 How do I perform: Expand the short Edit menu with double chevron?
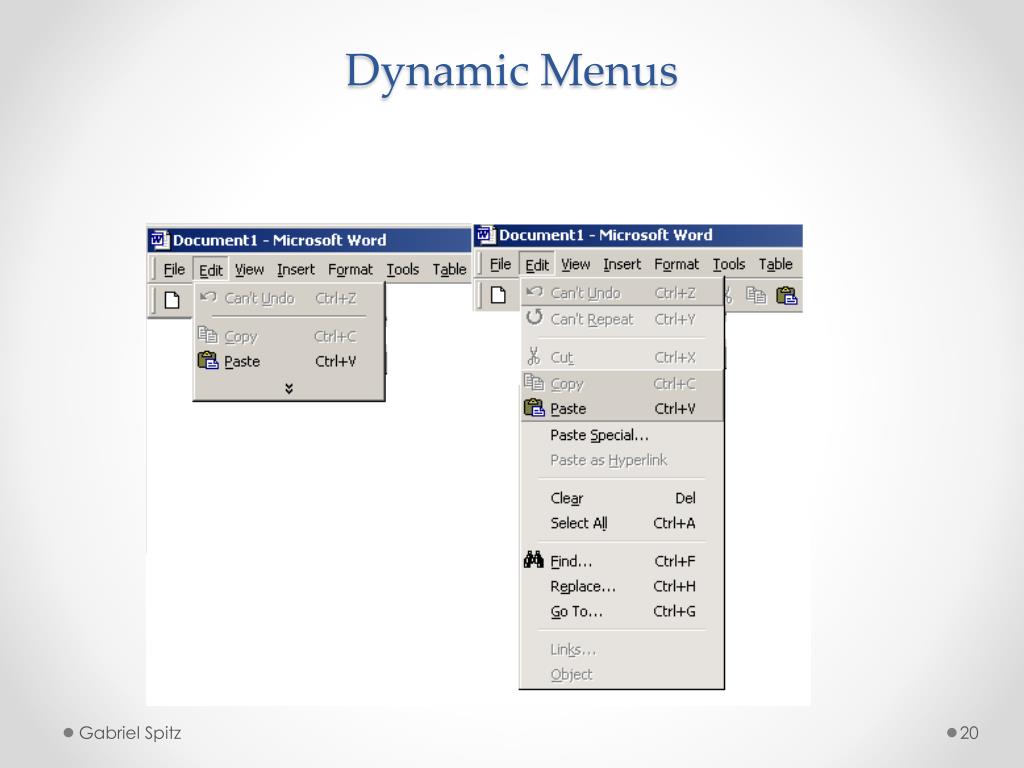point(289,389)
